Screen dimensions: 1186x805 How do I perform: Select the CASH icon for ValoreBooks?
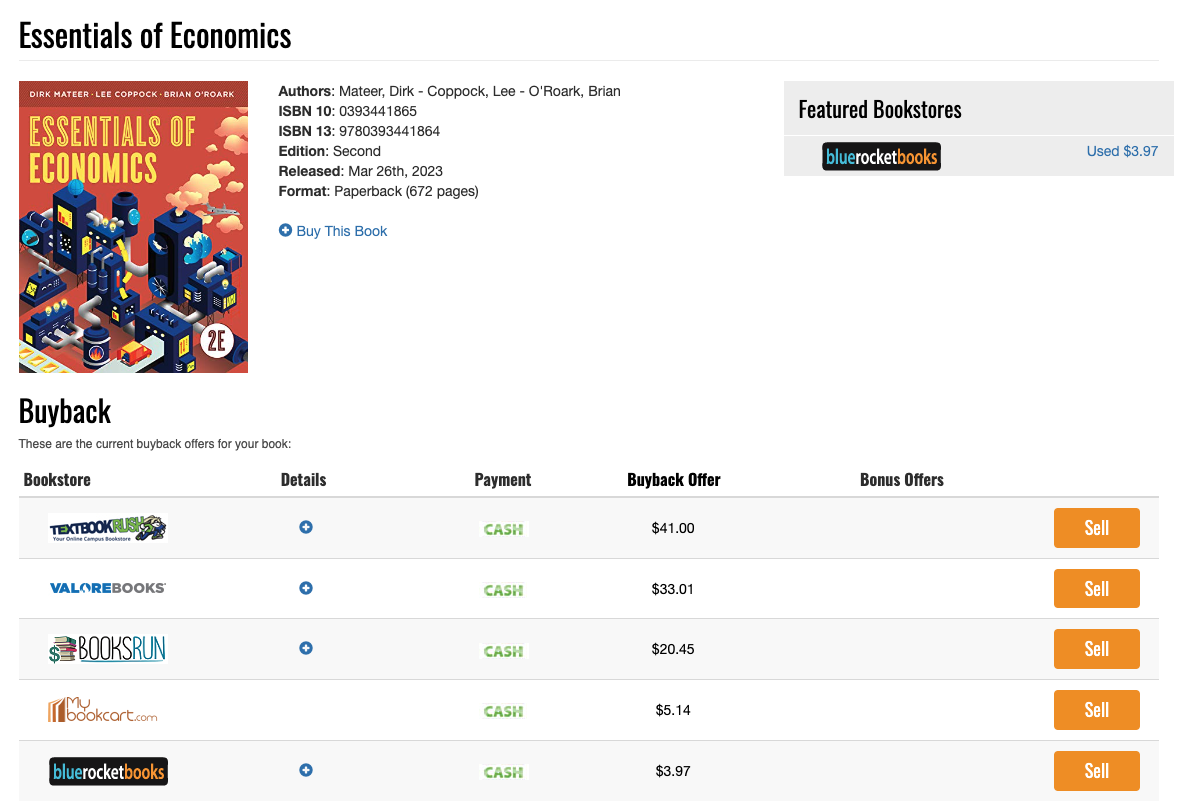pyautogui.click(x=503, y=589)
